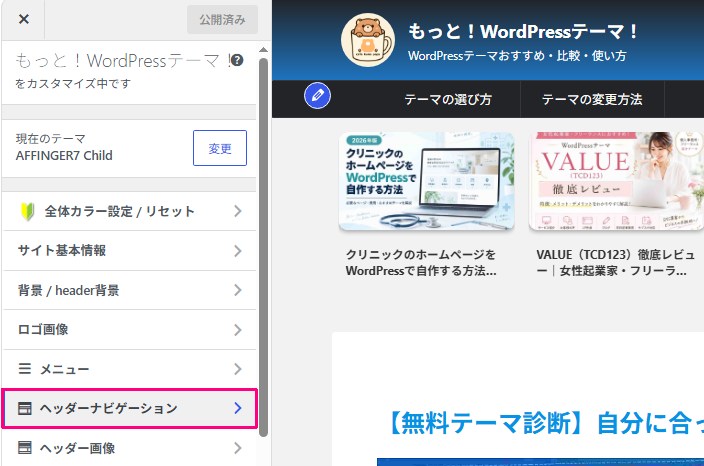Click VALUE（TCD123）徹底レビュー article title link
This screenshot has width=704, height=466.
pyautogui.click(x=616, y=263)
